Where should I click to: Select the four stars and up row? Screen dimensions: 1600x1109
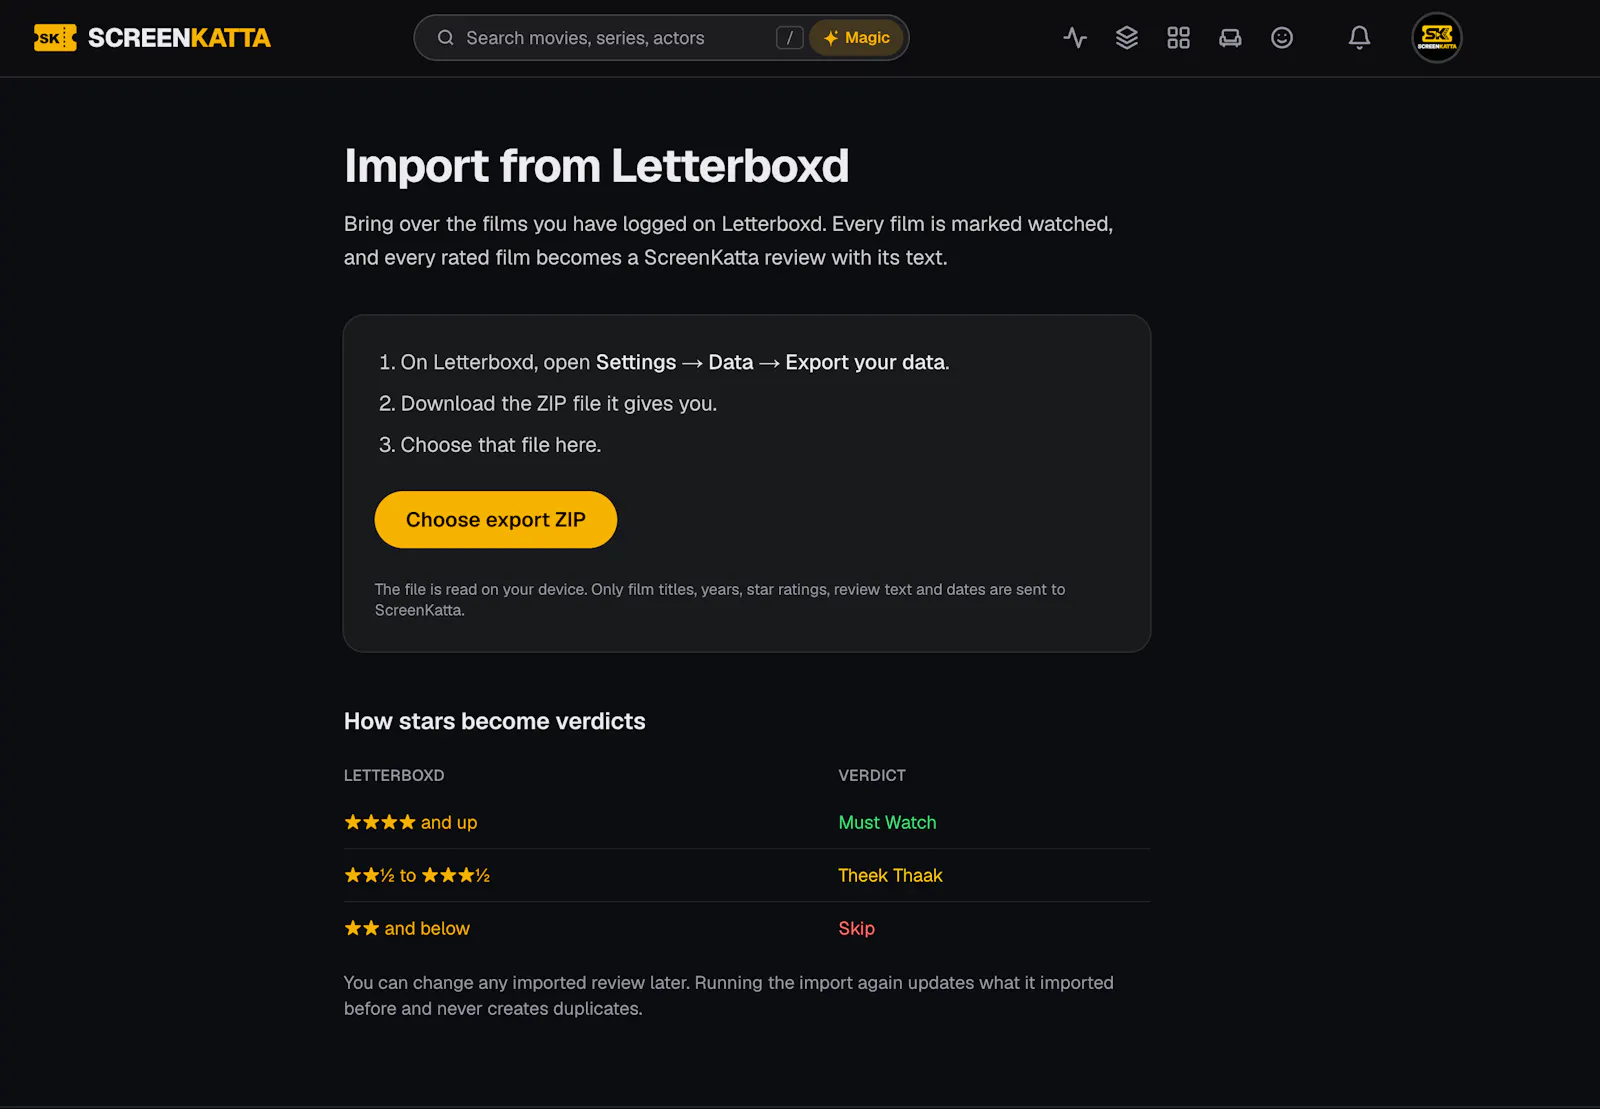[747, 823]
